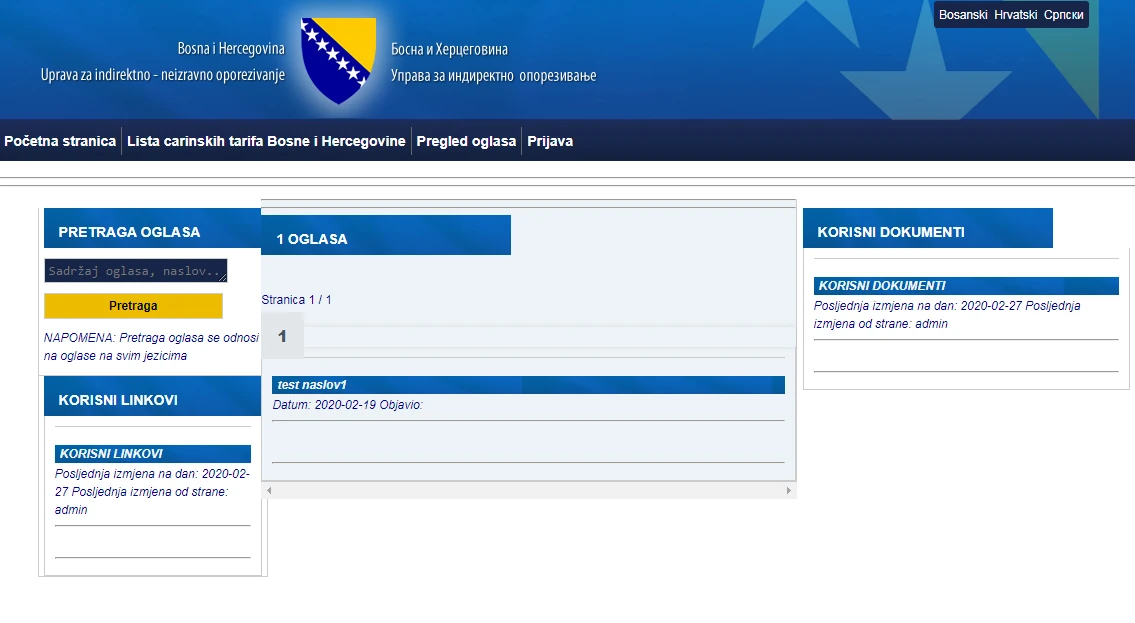Open the Početna stranica menu item
The image size is (1135, 623).
click(60, 141)
